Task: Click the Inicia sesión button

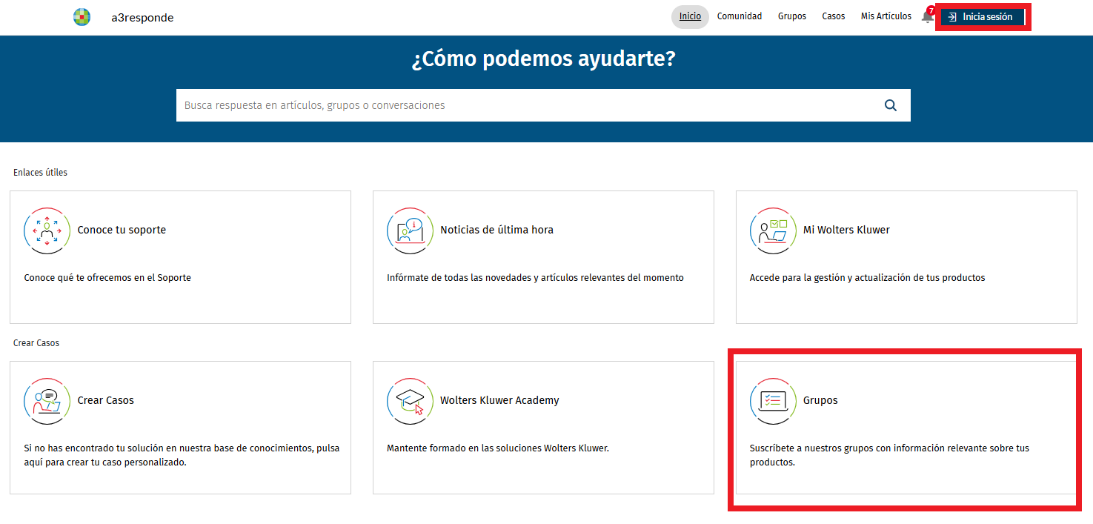Action: 983,17
